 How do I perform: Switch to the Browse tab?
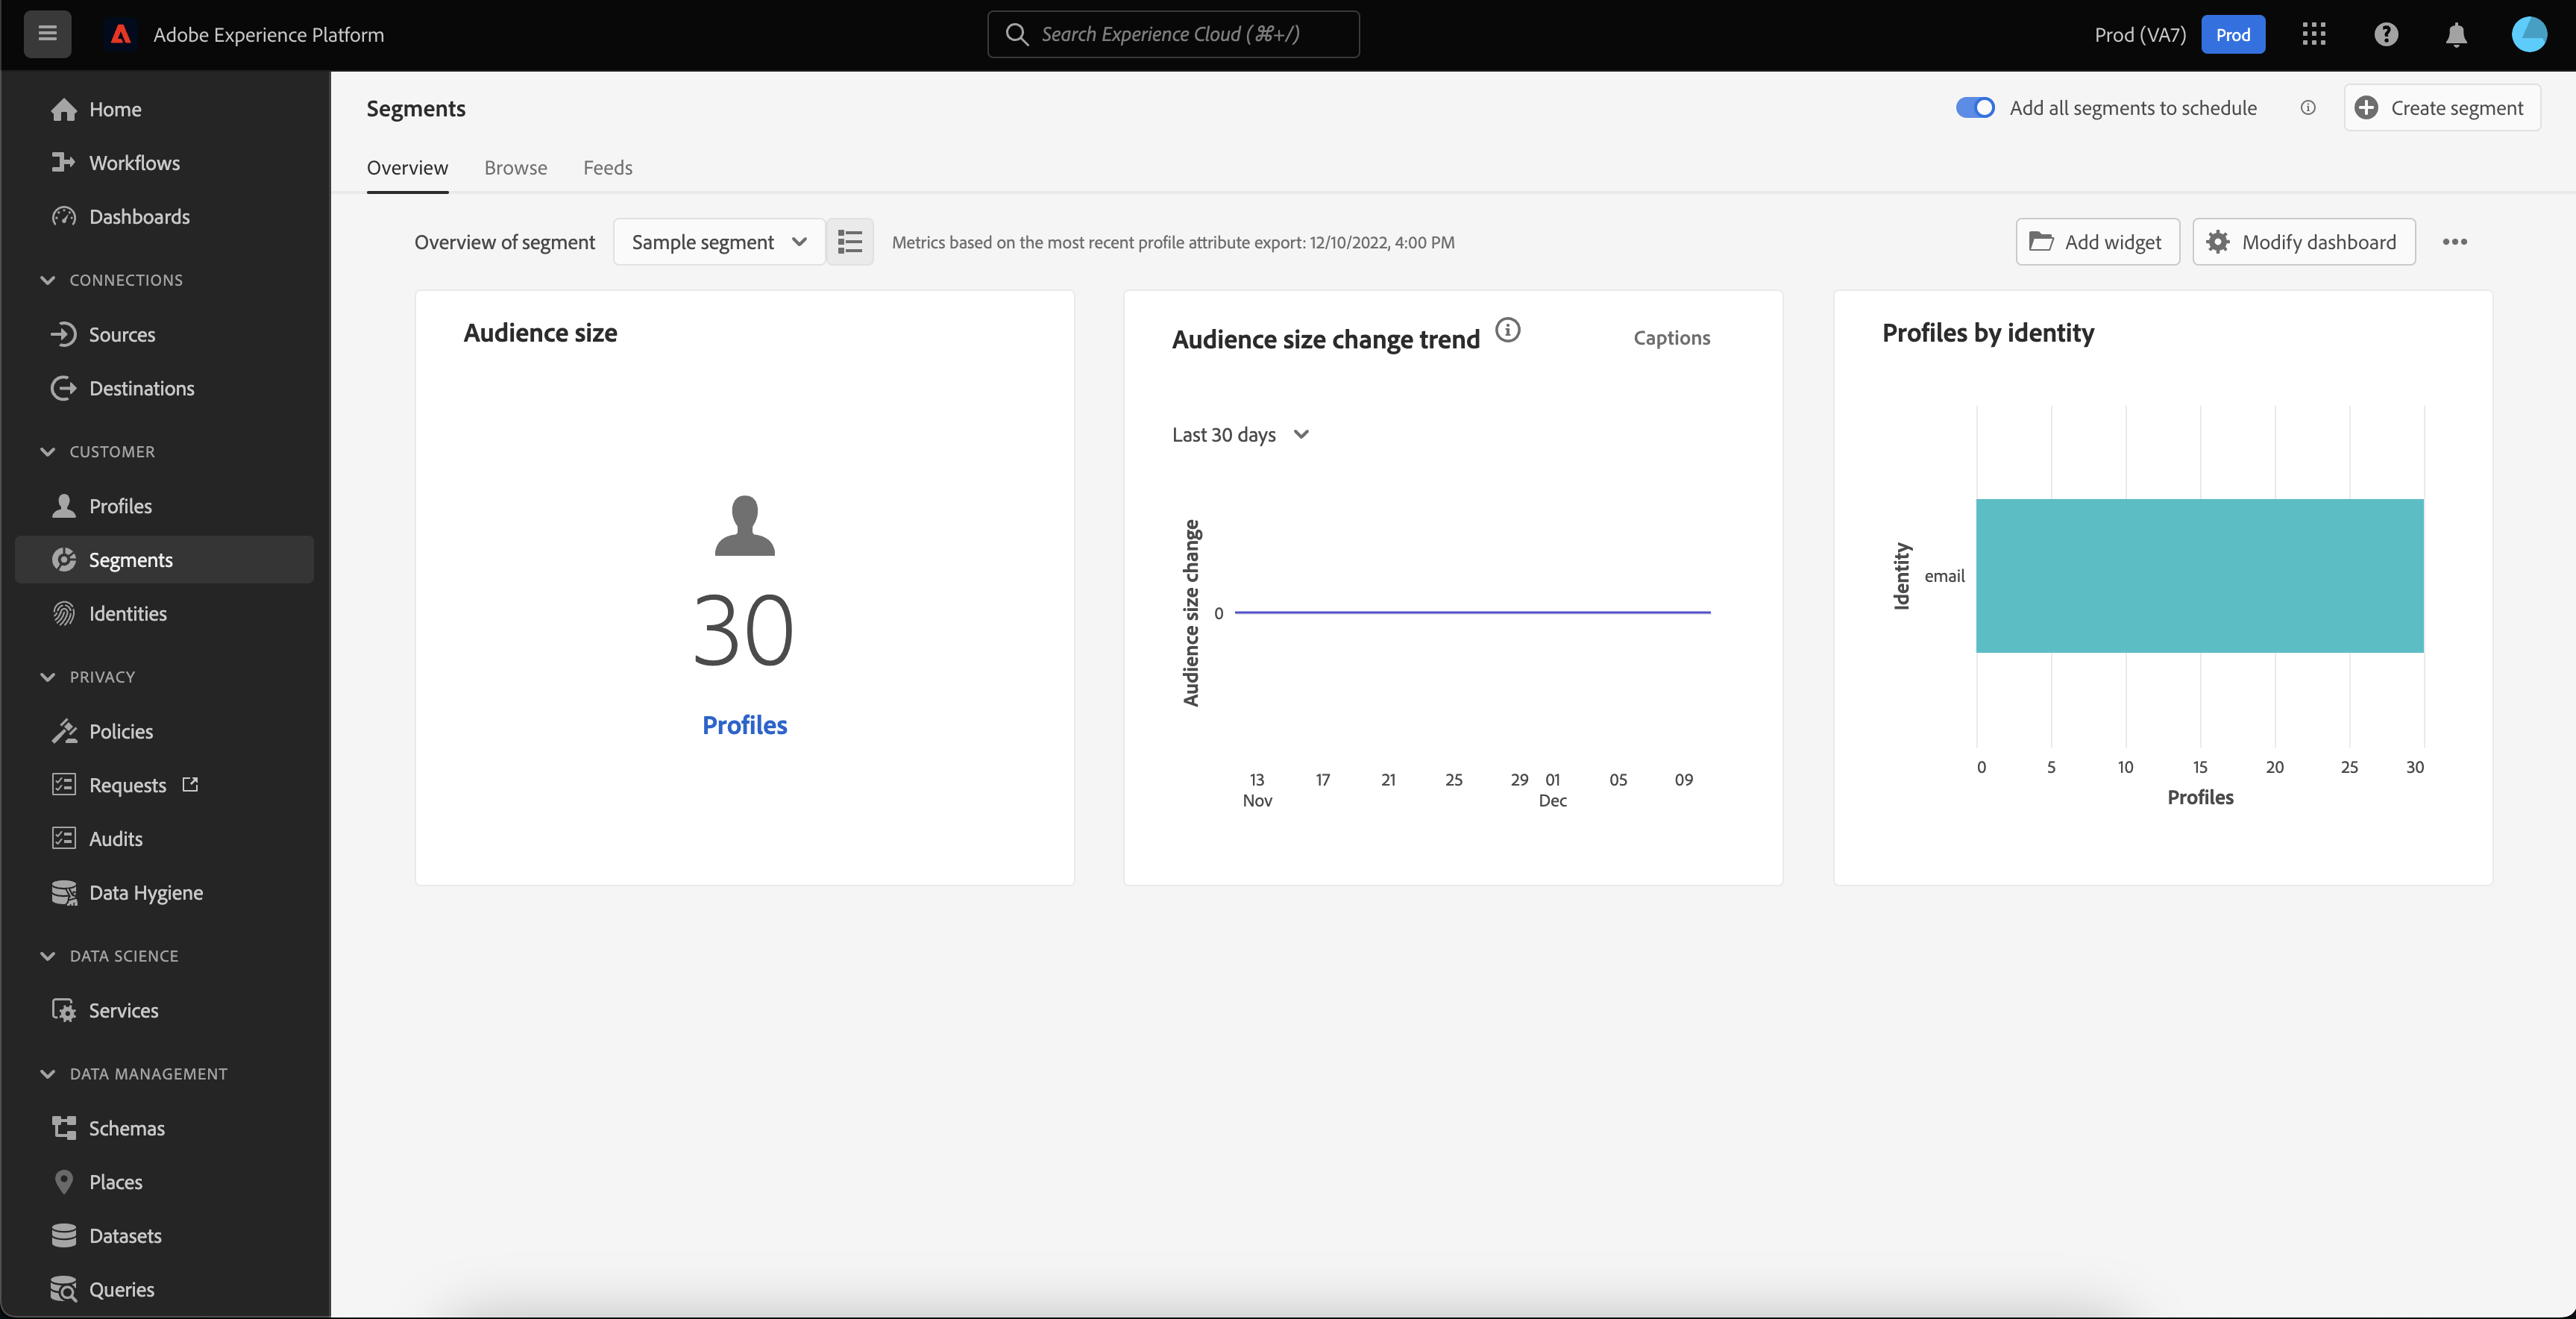point(515,168)
